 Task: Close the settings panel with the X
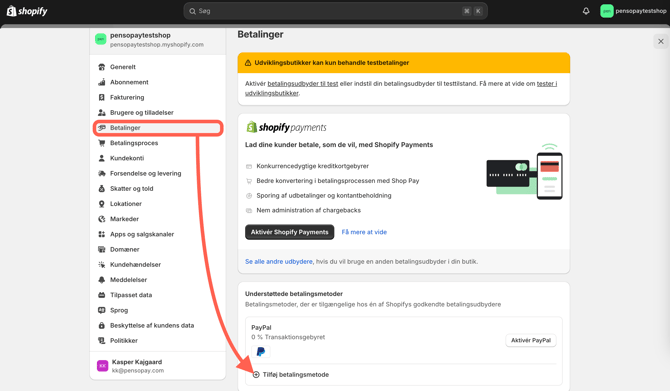661,41
